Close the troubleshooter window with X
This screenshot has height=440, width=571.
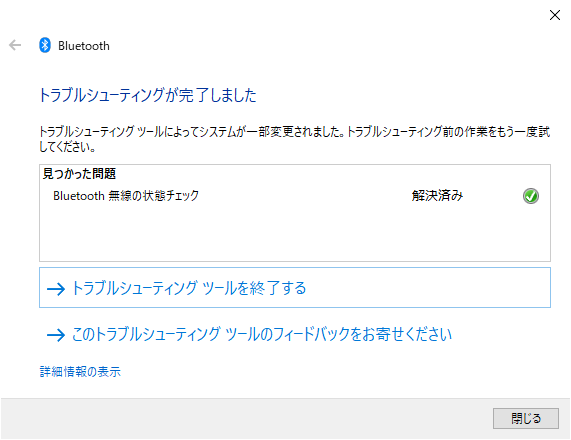tap(555, 15)
